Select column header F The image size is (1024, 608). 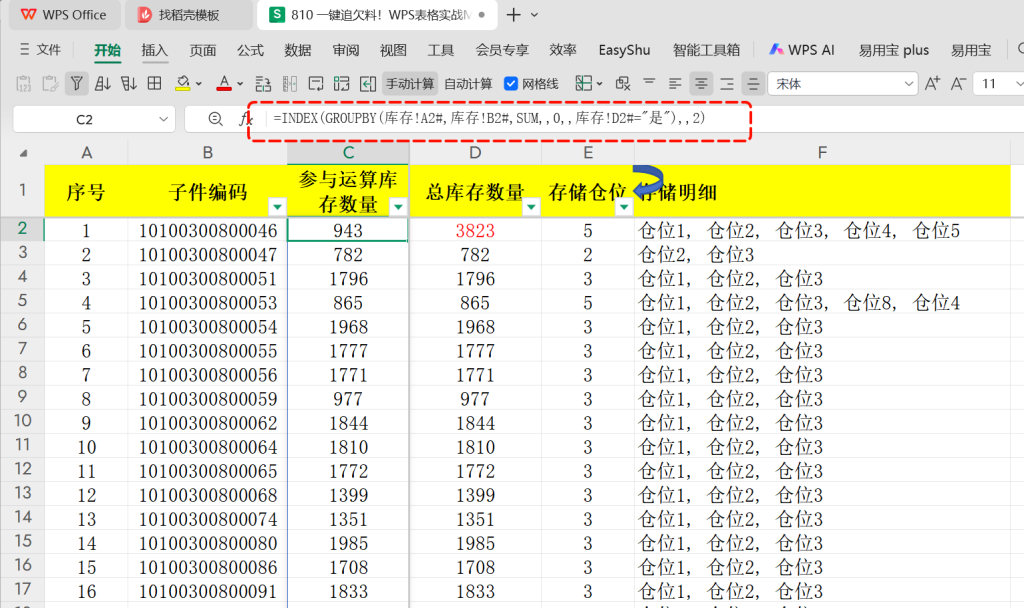(x=822, y=153)
